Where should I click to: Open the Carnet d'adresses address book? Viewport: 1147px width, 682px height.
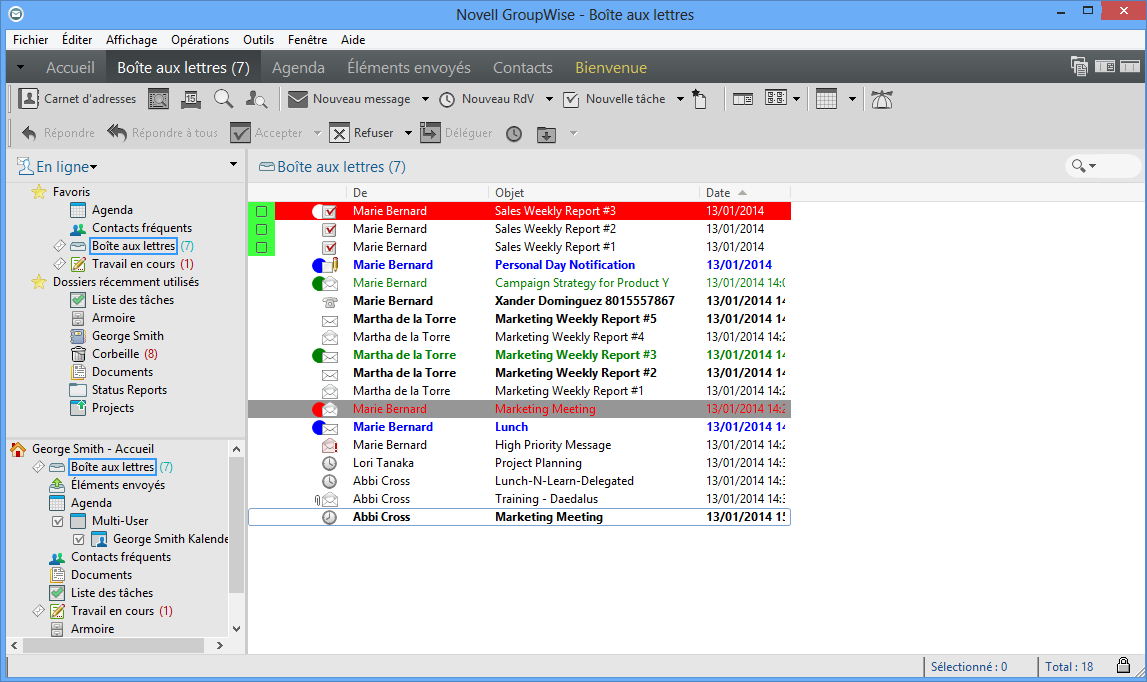[x=77, y=99]
